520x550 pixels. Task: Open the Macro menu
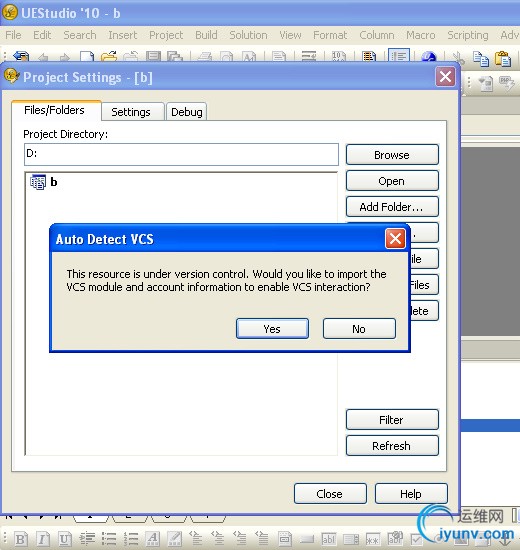pos(421,35)
